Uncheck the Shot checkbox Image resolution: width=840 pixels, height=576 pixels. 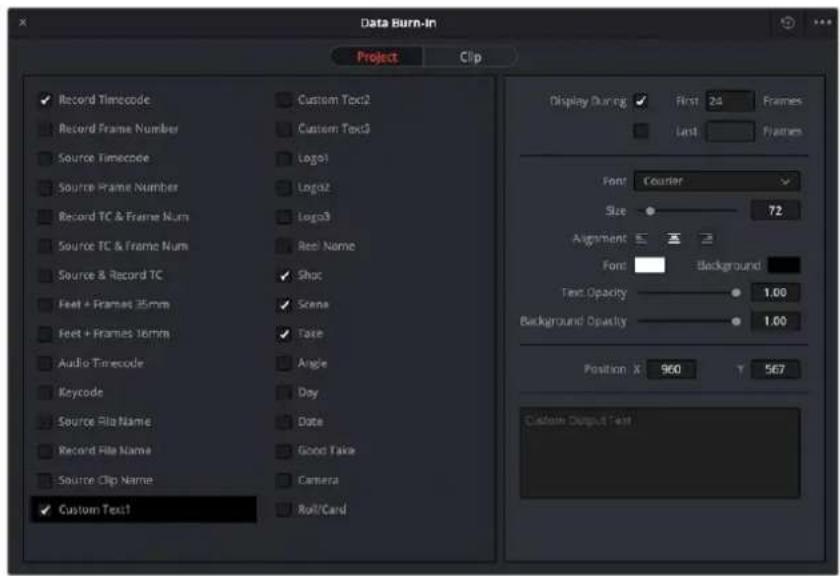284,275
